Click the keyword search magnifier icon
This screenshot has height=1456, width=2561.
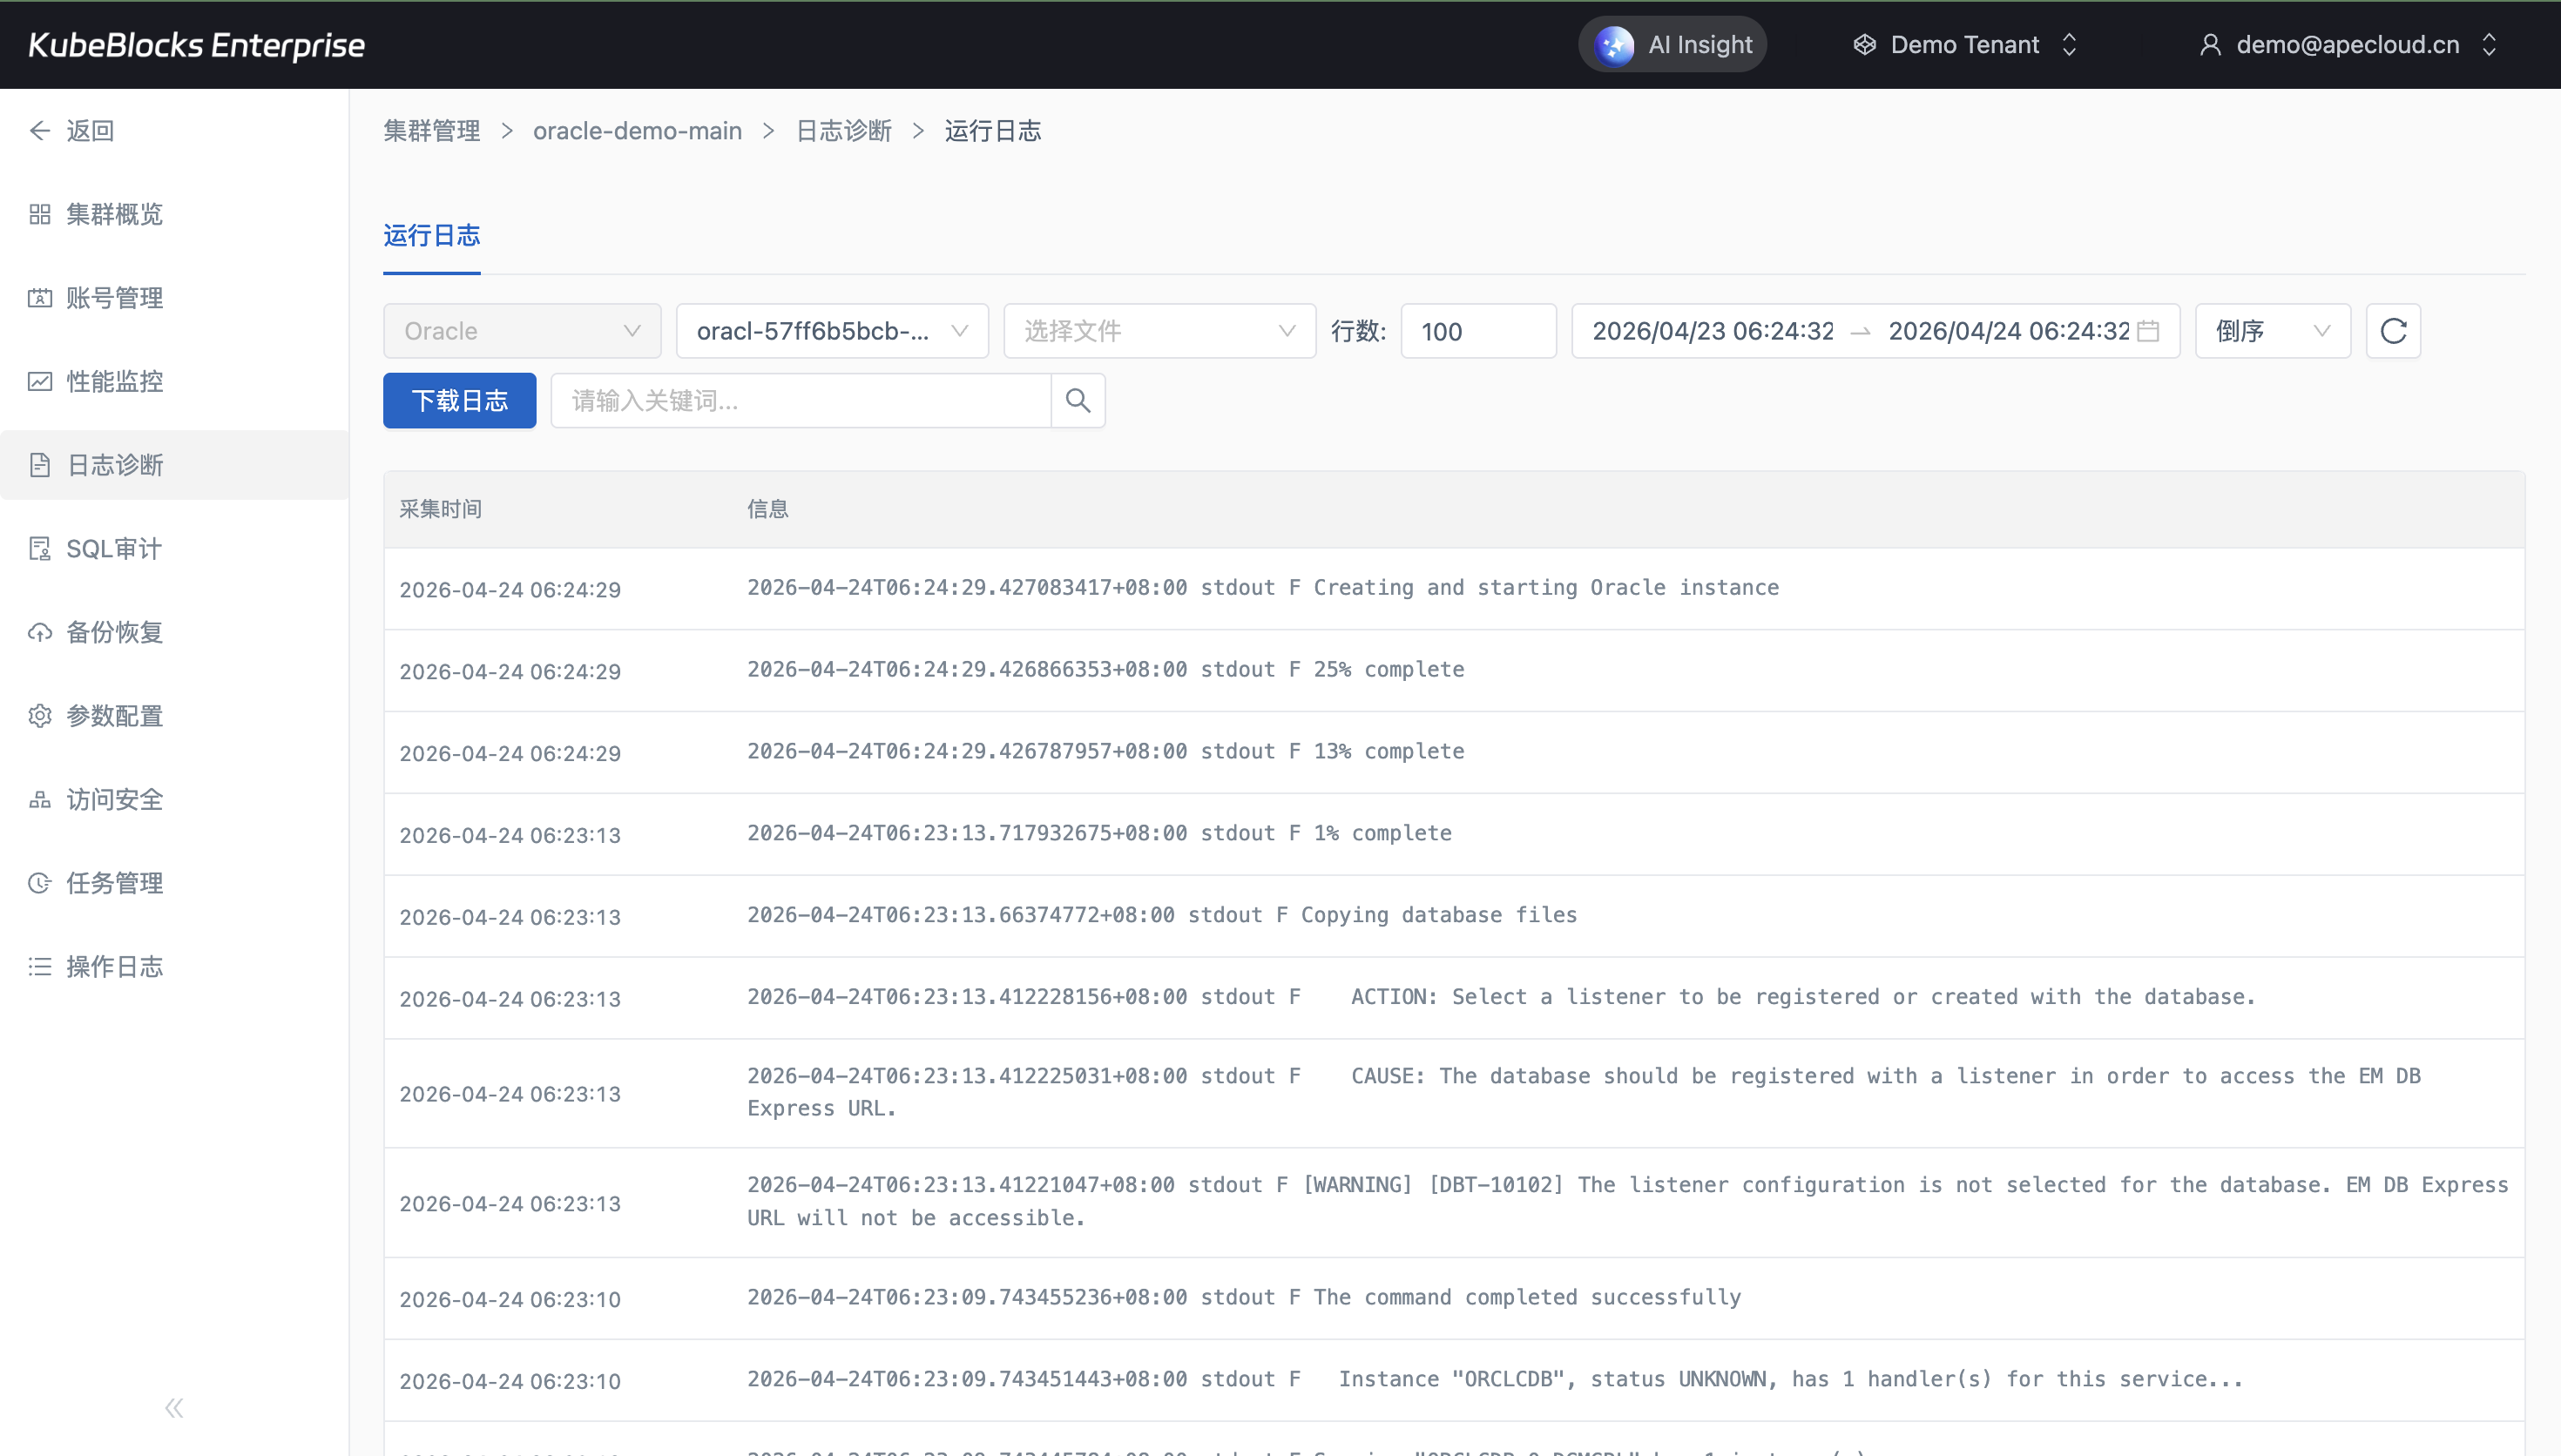click(x=1077, y=401)
